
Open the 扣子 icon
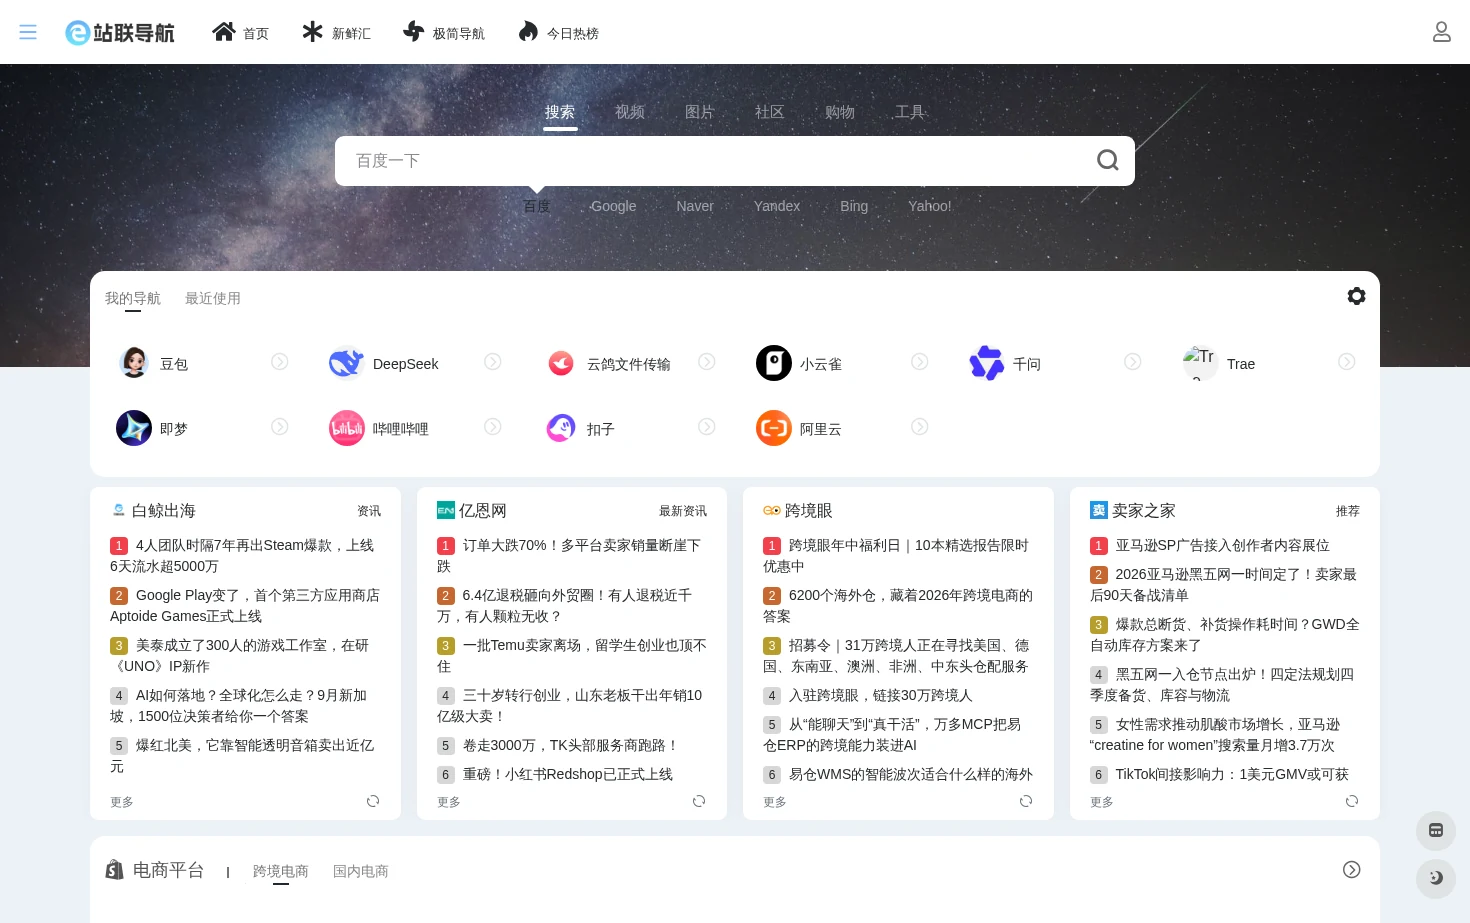(561, 428)
